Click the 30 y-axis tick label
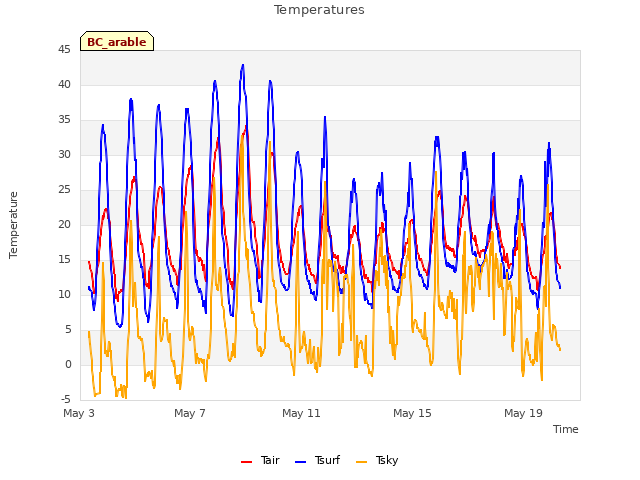 coord(64,154)
